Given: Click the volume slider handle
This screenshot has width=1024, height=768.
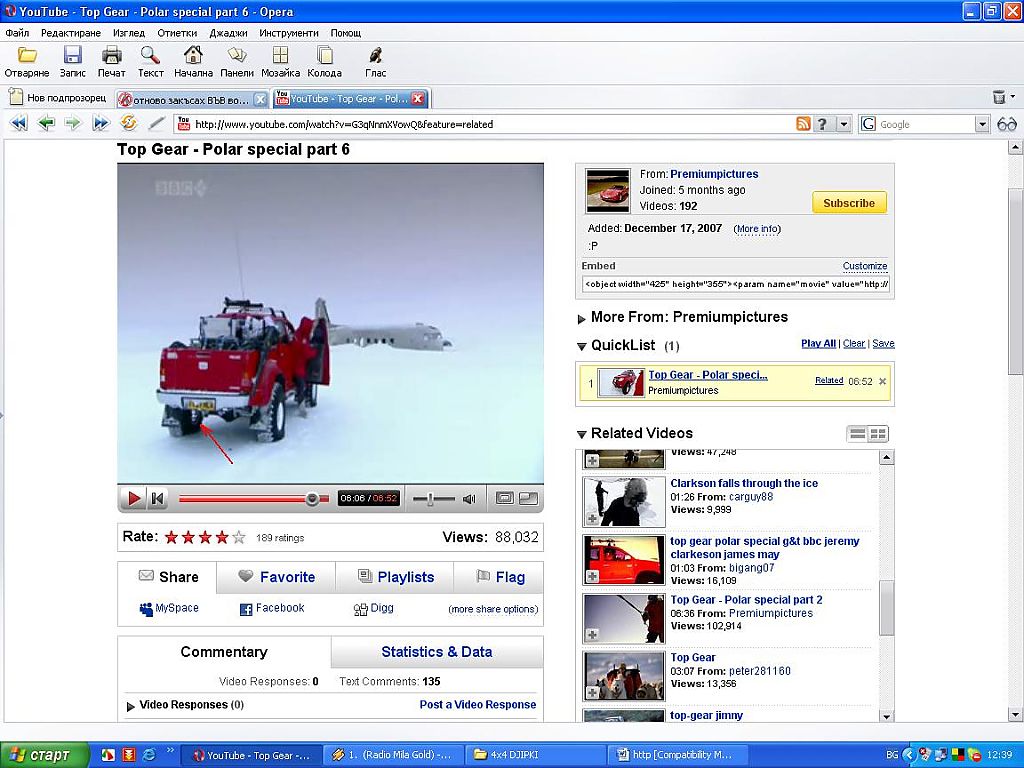Looking at the screenshot, I should click(430, 499).
